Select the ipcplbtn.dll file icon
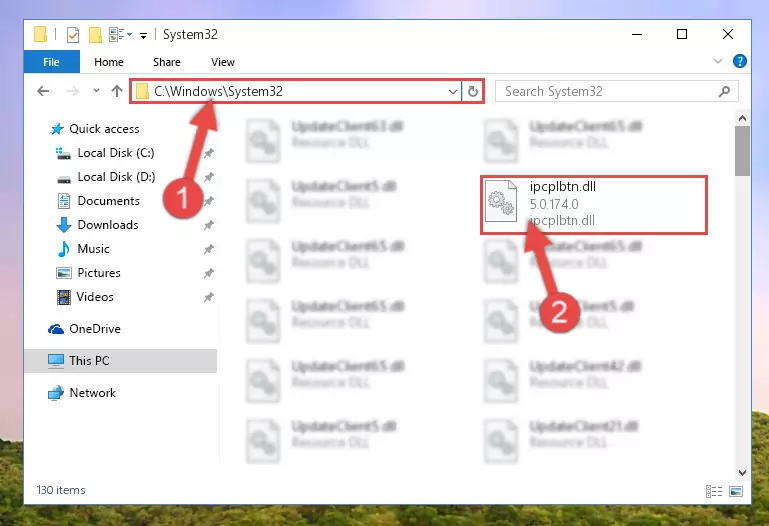 501,201
